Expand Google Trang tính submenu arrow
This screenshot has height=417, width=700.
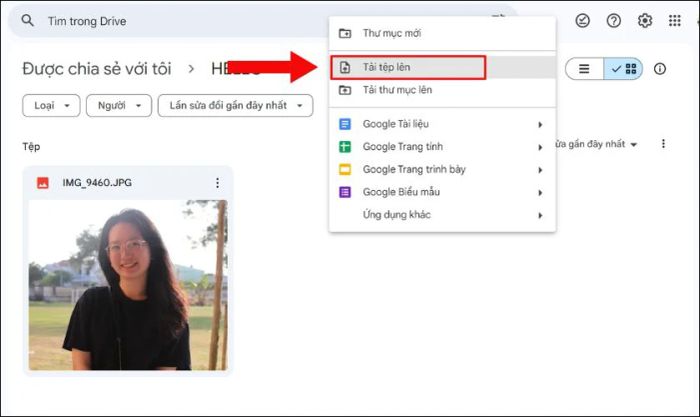point(540,147)
